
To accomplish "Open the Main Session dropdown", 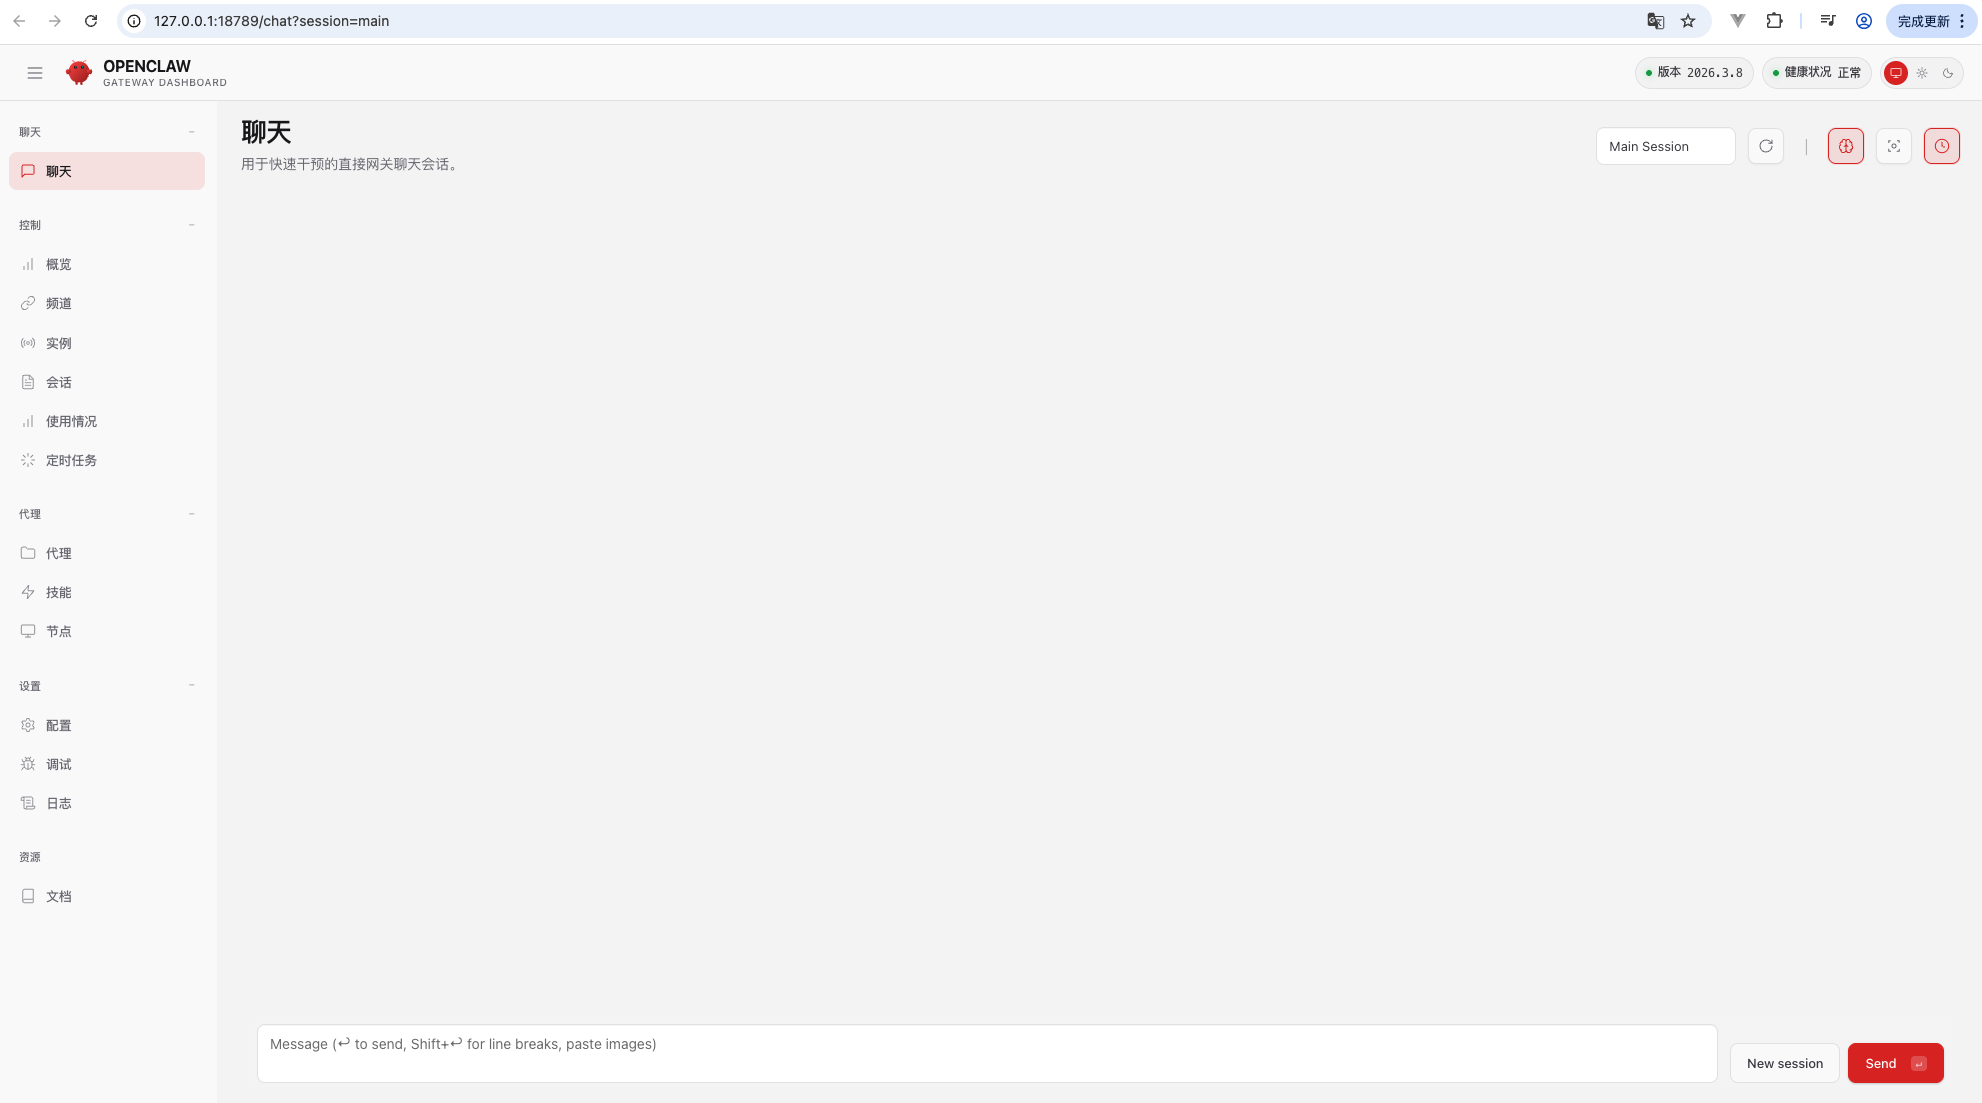I will [1666, 146].
